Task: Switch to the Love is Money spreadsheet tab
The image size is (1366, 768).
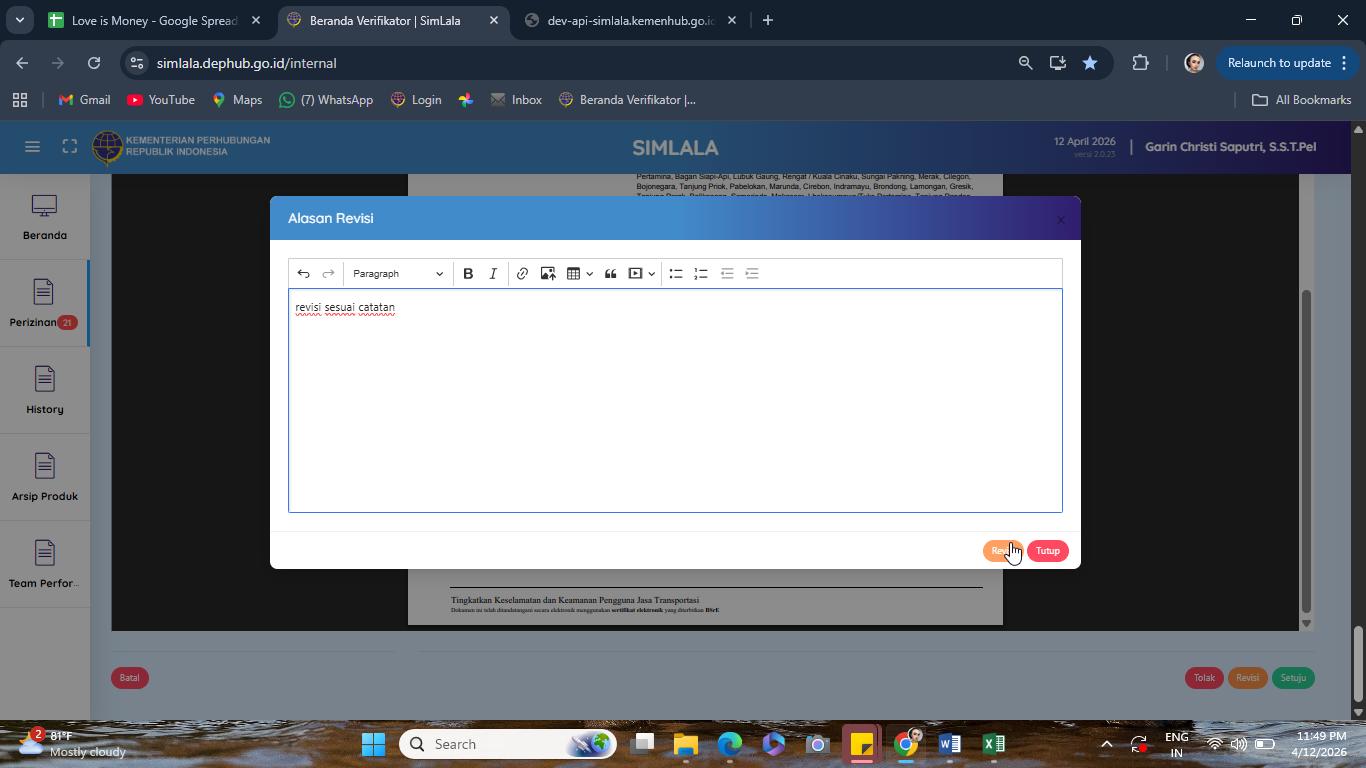Action: point(154,20)
